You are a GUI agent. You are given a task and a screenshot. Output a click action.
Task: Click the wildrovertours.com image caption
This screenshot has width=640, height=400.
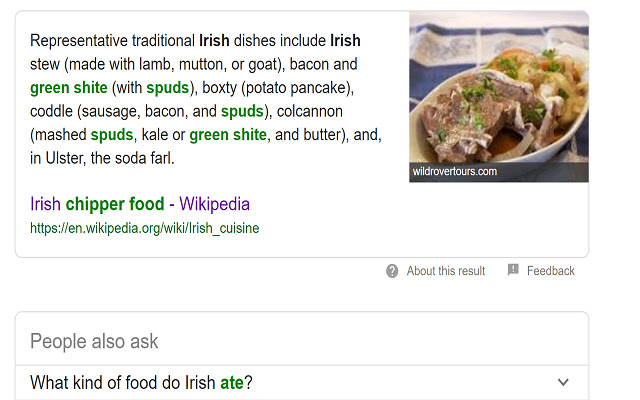pos(455,172)
